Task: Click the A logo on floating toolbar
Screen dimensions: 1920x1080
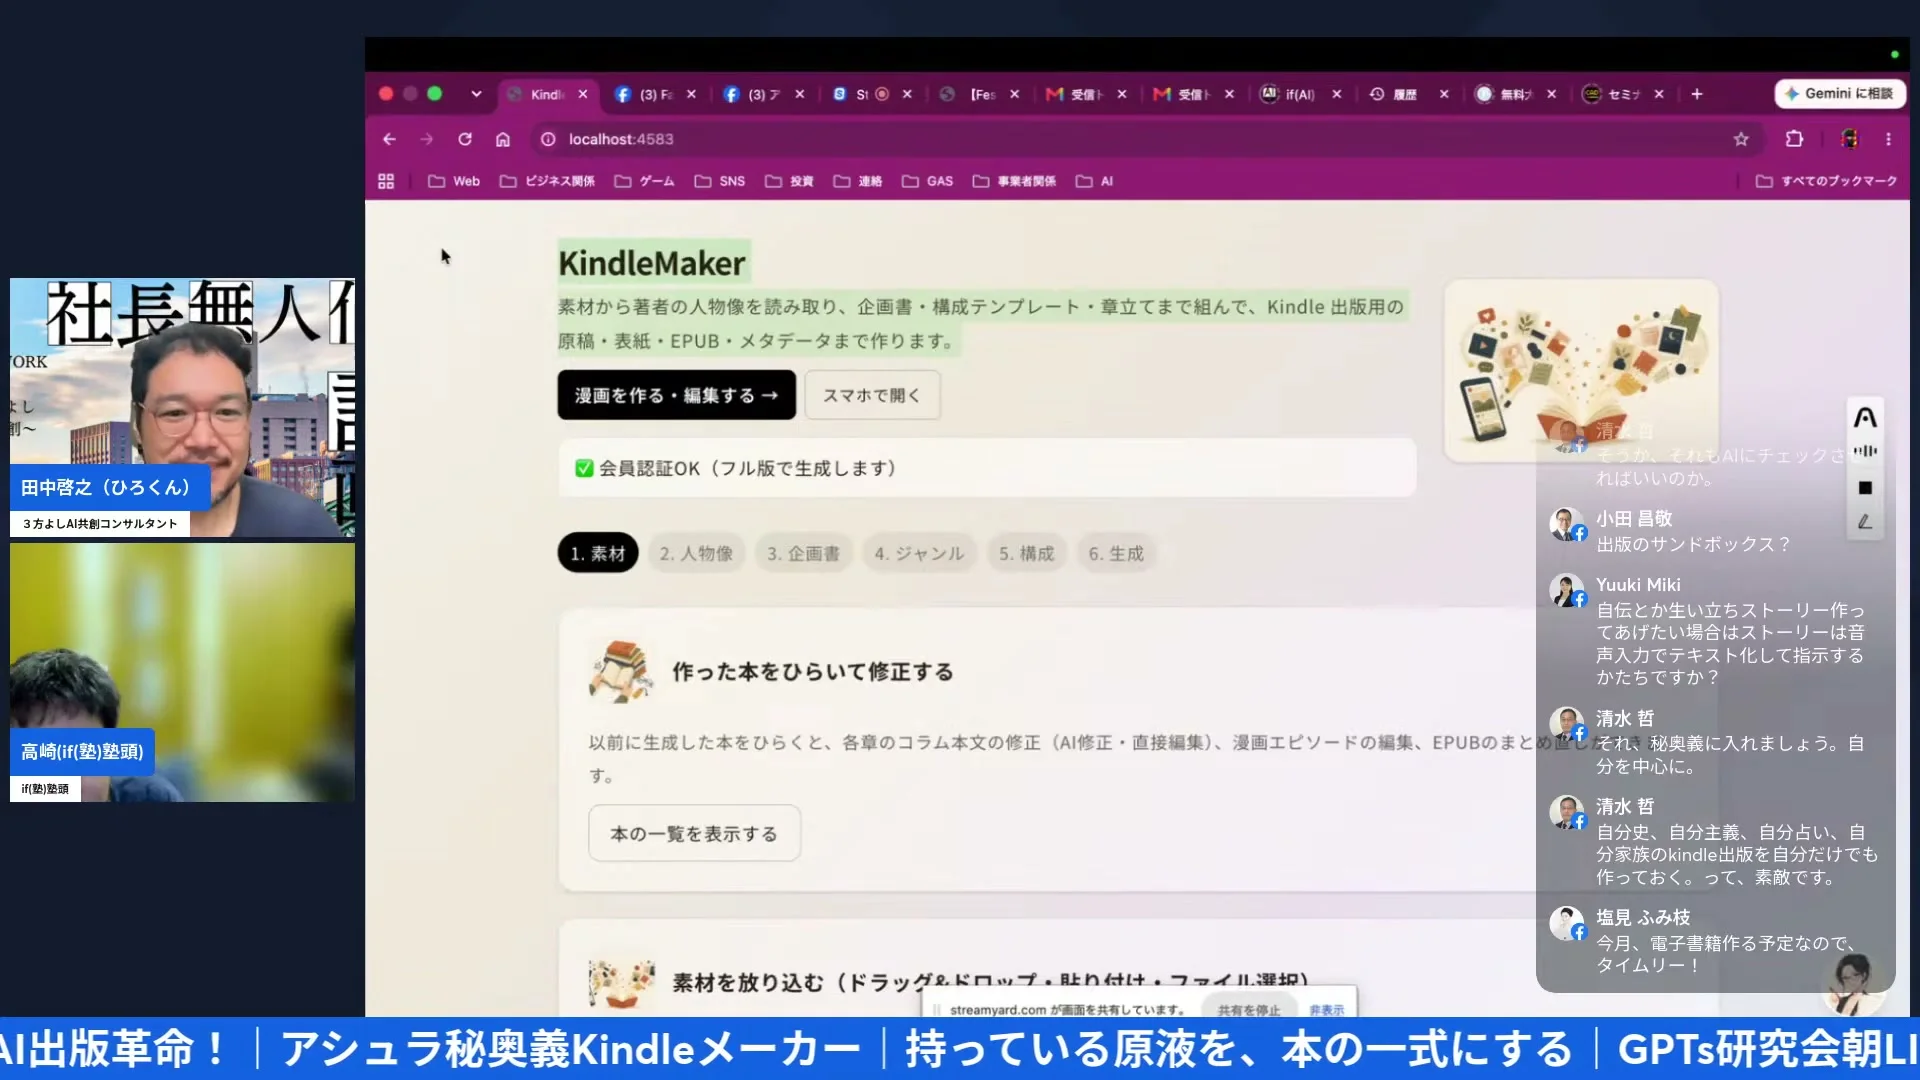Action: [1865, 417]
